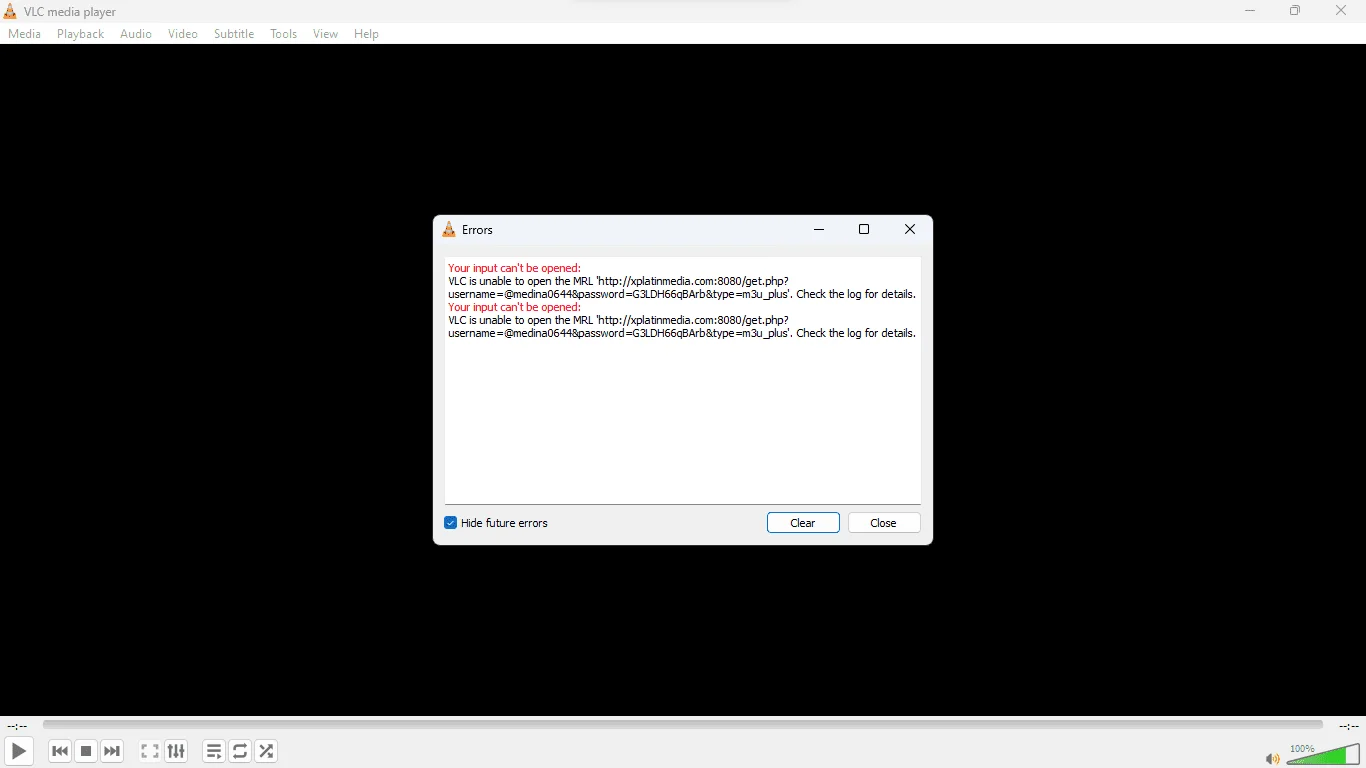Image resolution: width=1366 pixels, height=768 pixels.
Task: Adjust the green volume slider
Action: [1323, 754]
